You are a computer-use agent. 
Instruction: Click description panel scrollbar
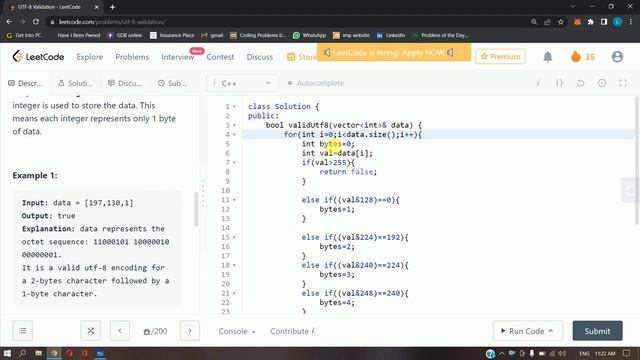[x=196, y=209]
